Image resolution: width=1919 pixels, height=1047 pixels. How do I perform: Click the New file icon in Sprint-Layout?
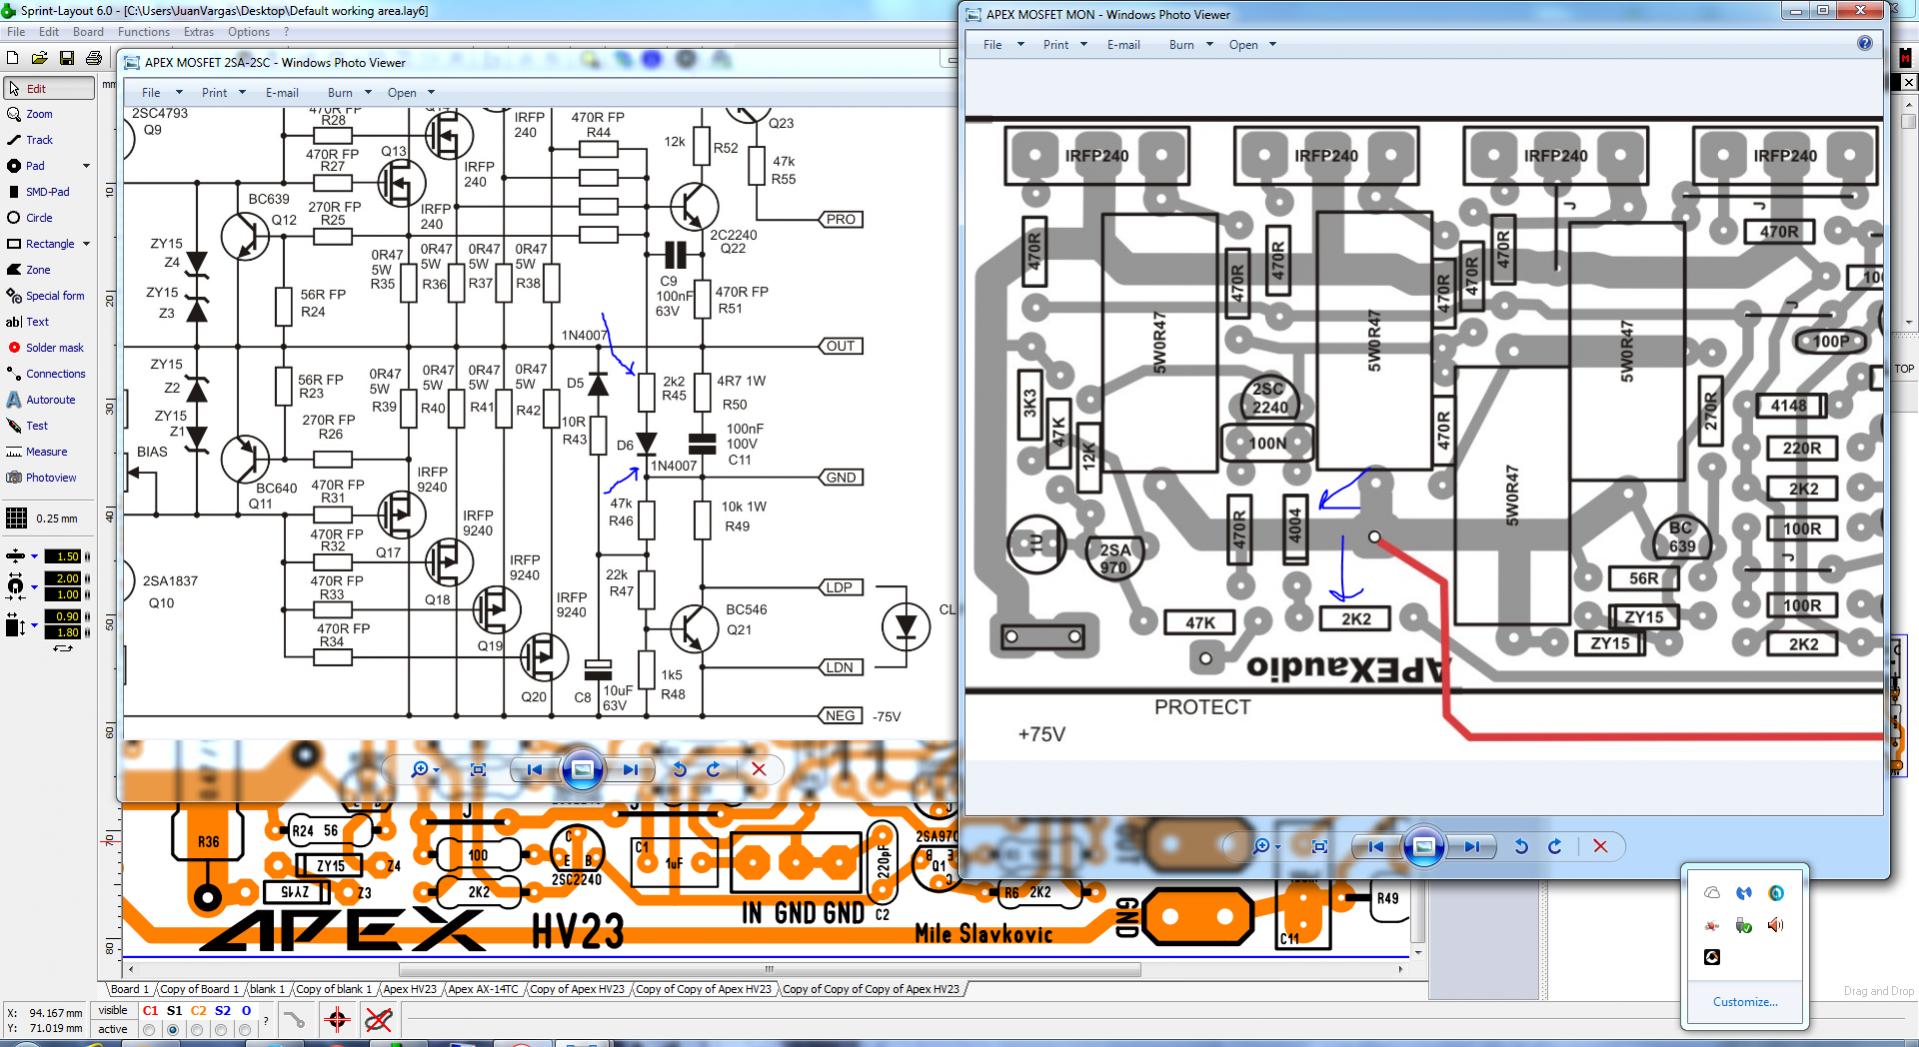(x=13, y=59)
